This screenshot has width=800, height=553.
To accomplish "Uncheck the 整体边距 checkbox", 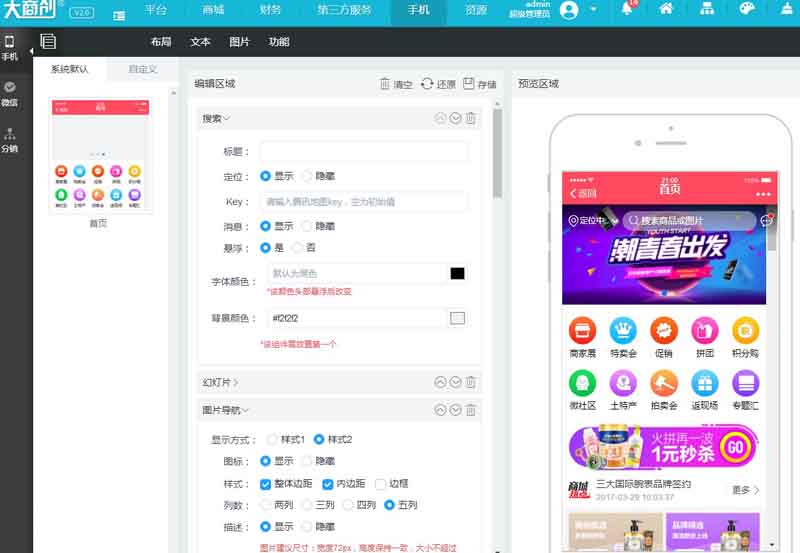I will [x=266, y=484].
